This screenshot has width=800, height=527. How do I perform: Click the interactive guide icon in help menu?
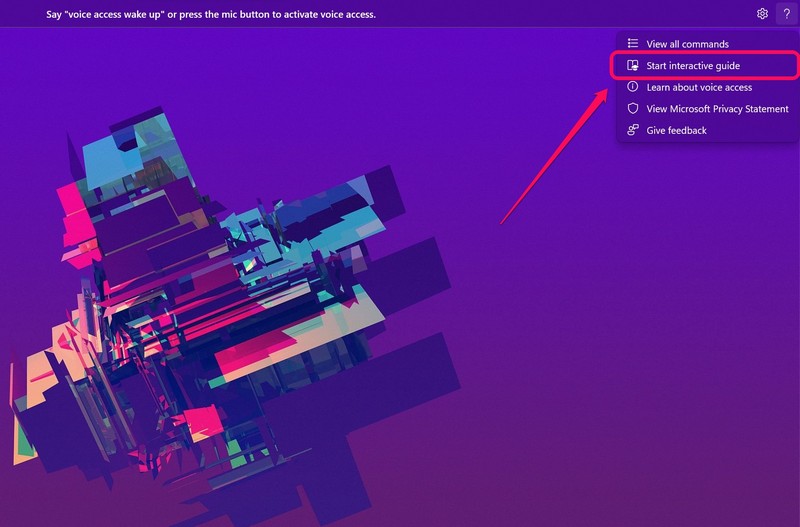(632, 66)
